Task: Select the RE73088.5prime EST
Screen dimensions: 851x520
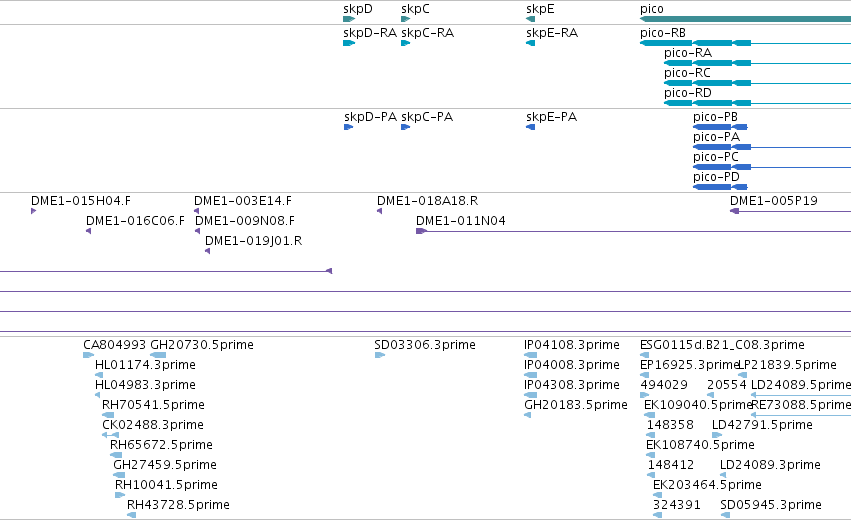Action: tap(801, 415)
